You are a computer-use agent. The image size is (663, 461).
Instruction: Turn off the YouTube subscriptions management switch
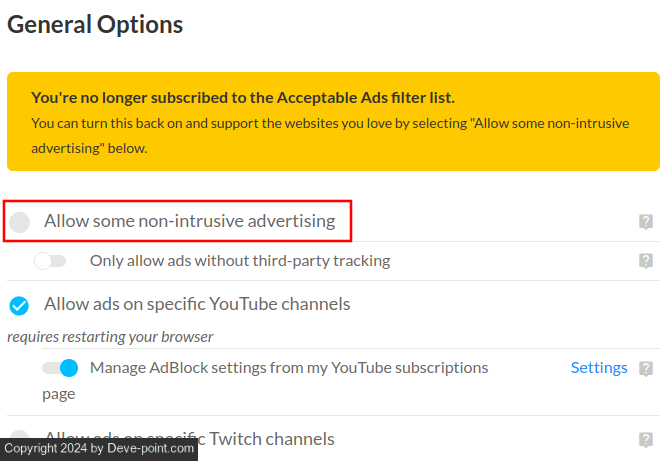pyautogui.click(x=60, y=368)
